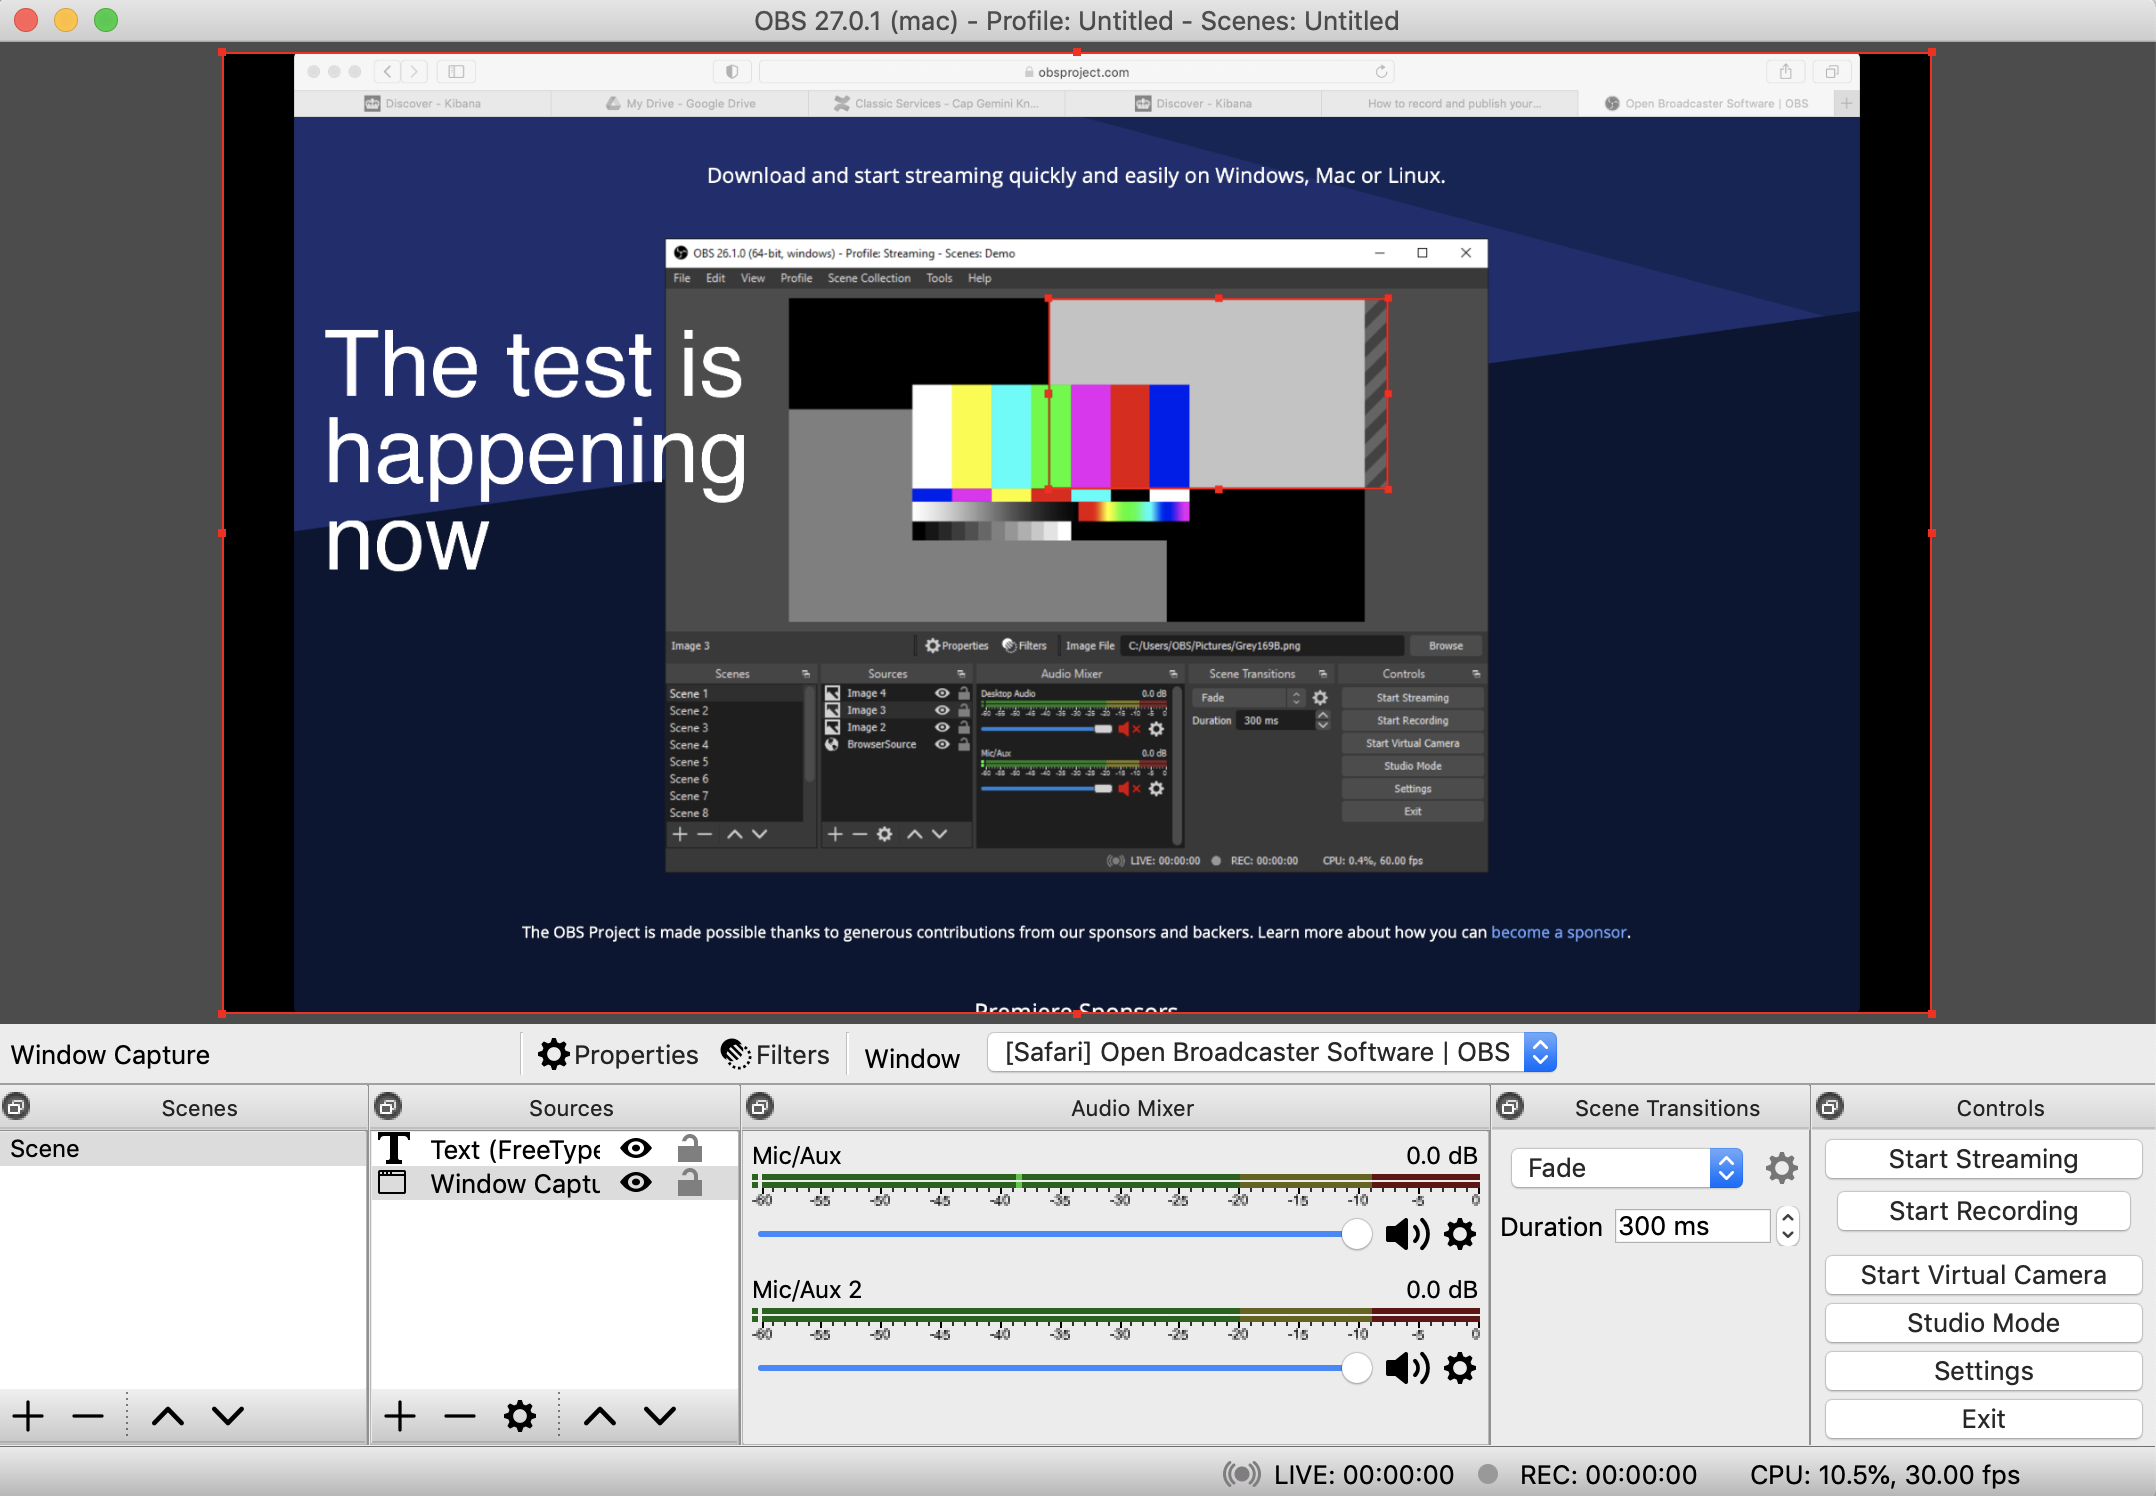Pop out the Controls dock
Screen dimensions: 2156x1496
click(1830, 1107)
